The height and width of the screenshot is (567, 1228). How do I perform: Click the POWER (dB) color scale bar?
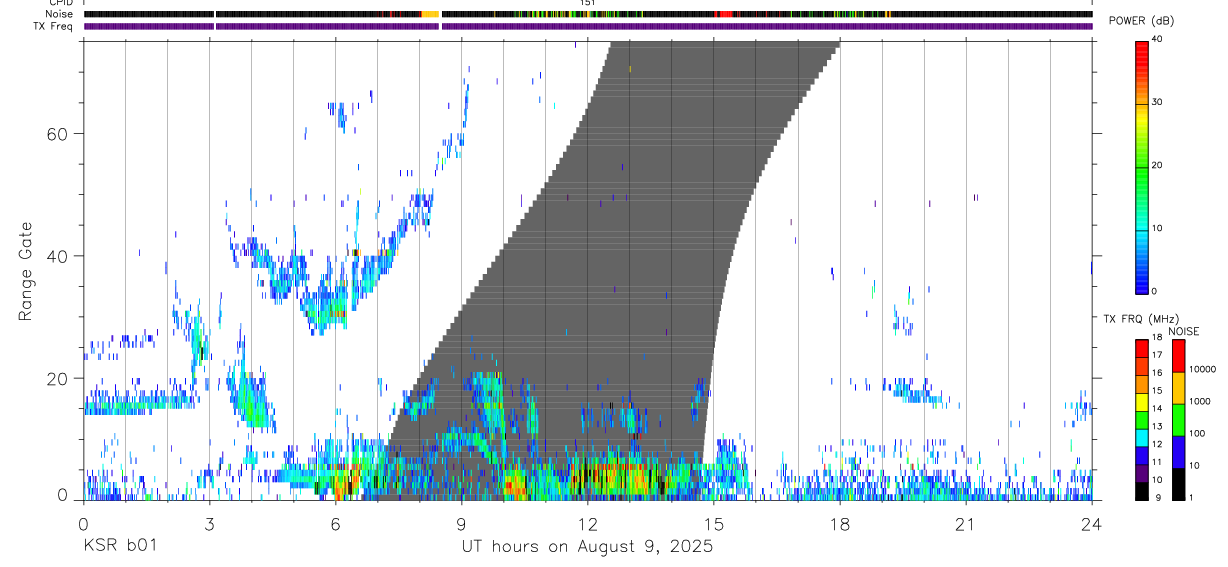pyautogui.click(x=1141, y=167)
